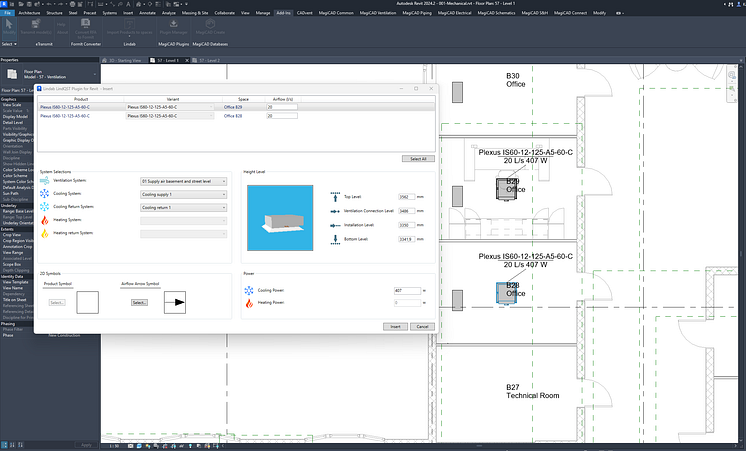Click the Cooling System snowflake icon
This screenshot has width=746, height=451.
click(45, 194)
